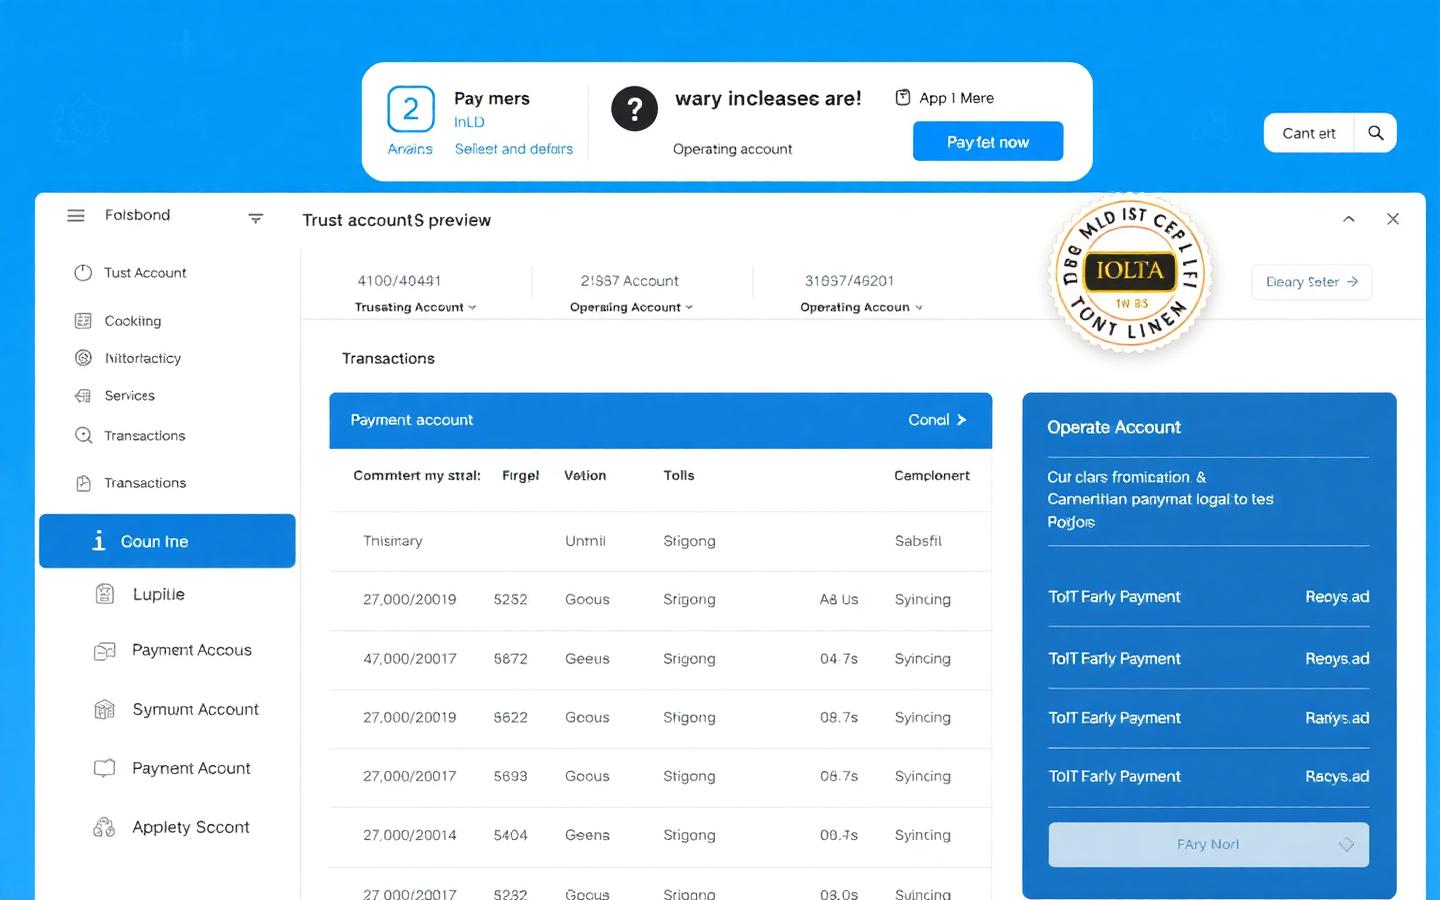Close the Trust accounts preview panel
Viewport: 1440px width, 900px height.
[x=1393, y=219]
